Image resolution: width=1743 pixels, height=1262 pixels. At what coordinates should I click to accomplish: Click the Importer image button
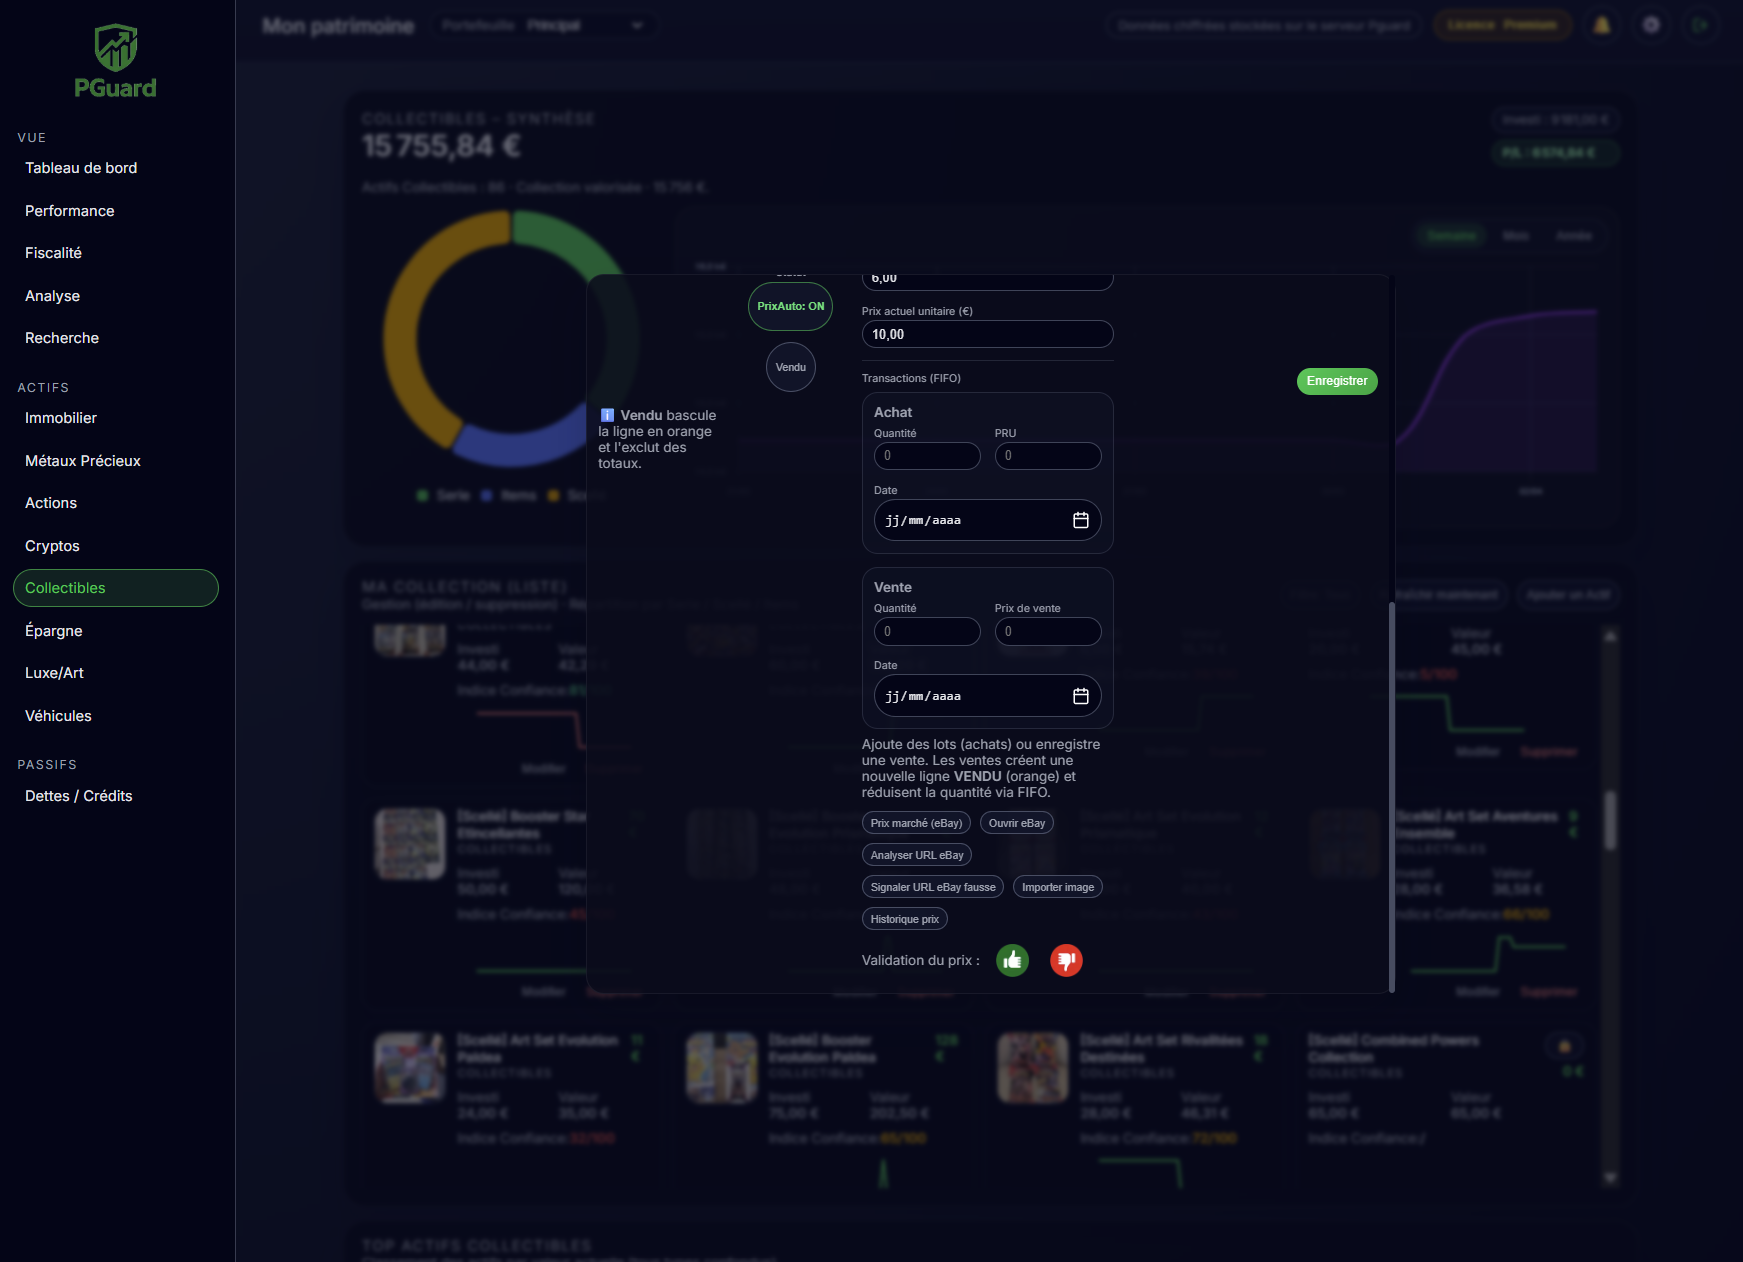coord(1057,887)
